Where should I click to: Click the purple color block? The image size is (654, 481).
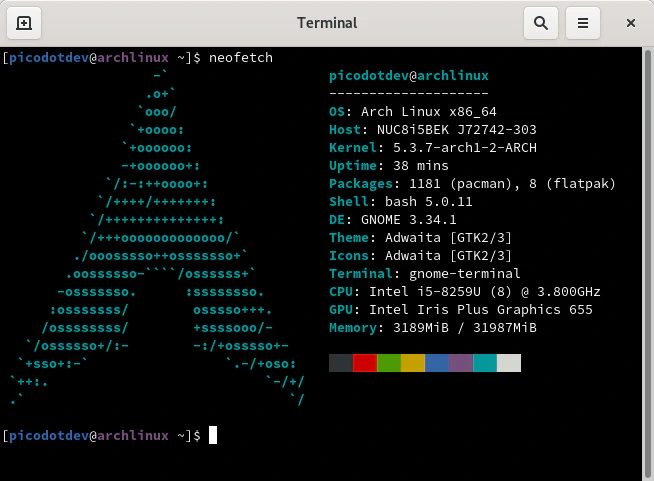coord(461,363)
